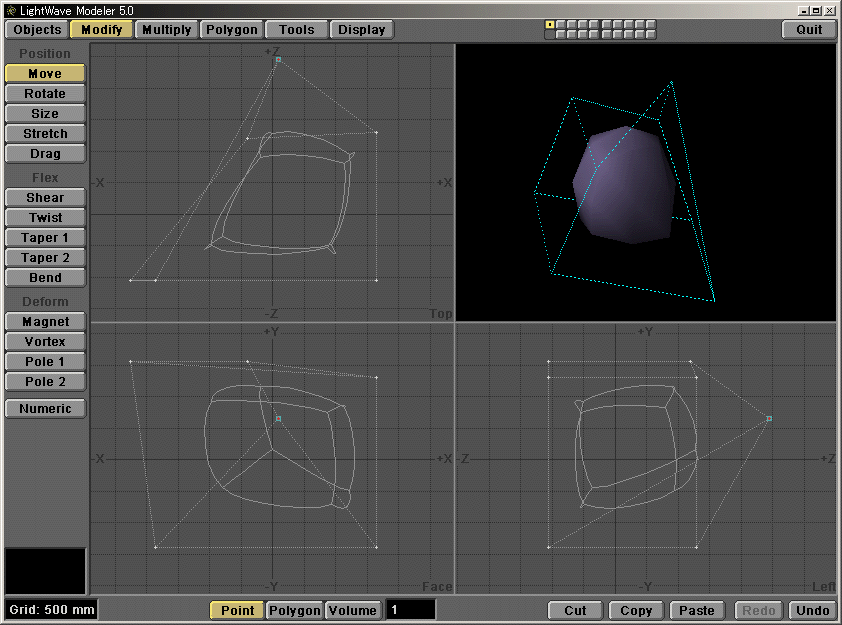Screen dimensions: 842x625
Task: Click the Copy button
Action: 635,610
